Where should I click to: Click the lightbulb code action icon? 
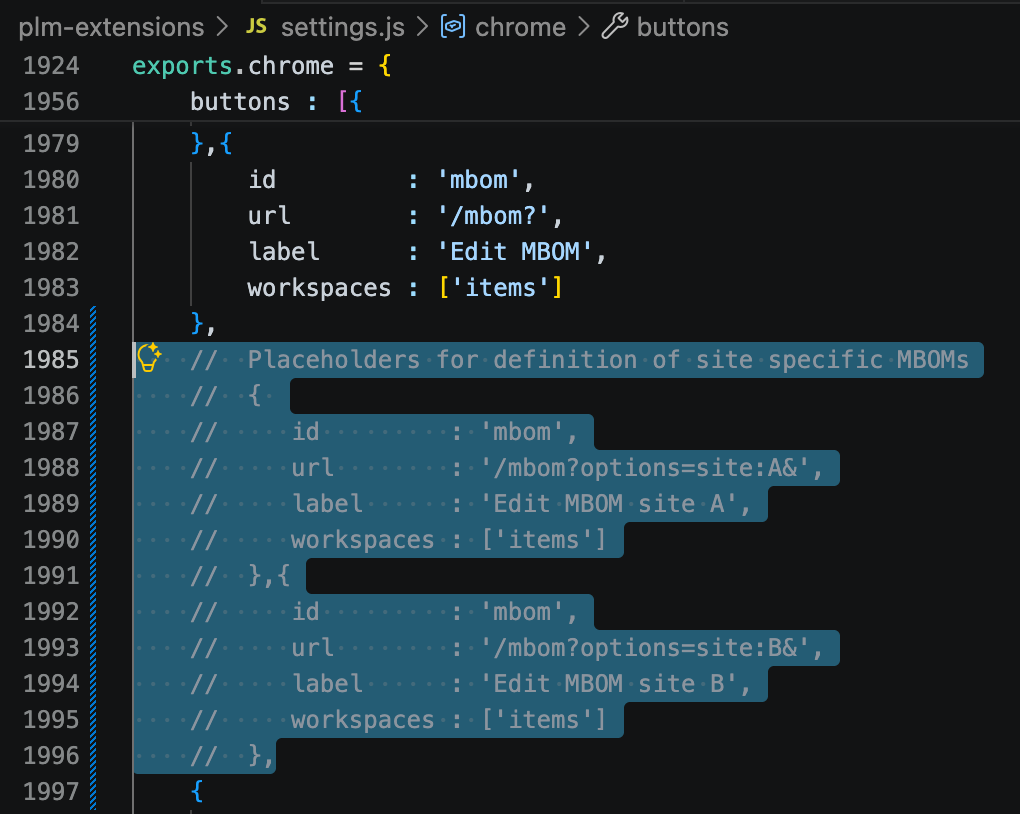(149, 357)
